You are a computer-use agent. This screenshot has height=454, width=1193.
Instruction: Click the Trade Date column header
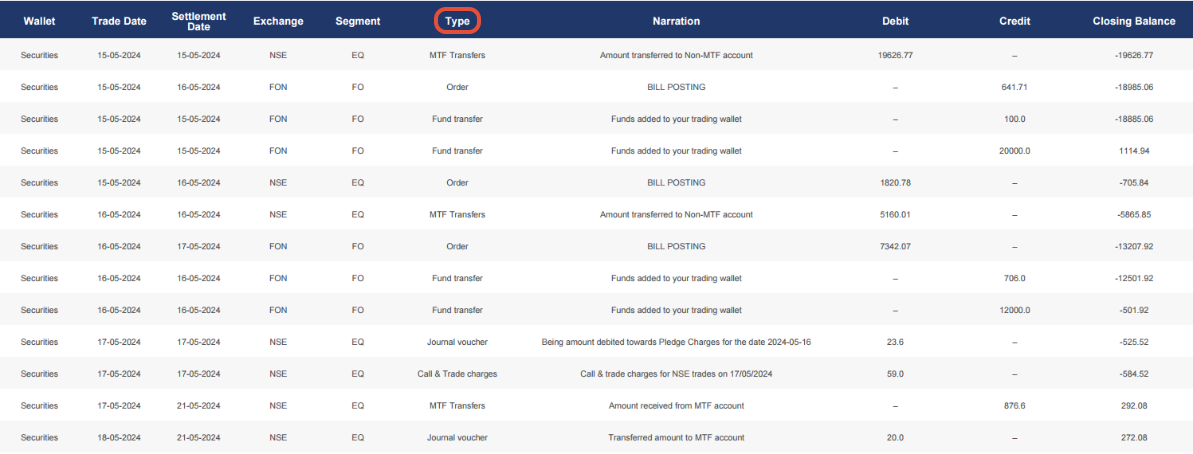tap(119, 21)
